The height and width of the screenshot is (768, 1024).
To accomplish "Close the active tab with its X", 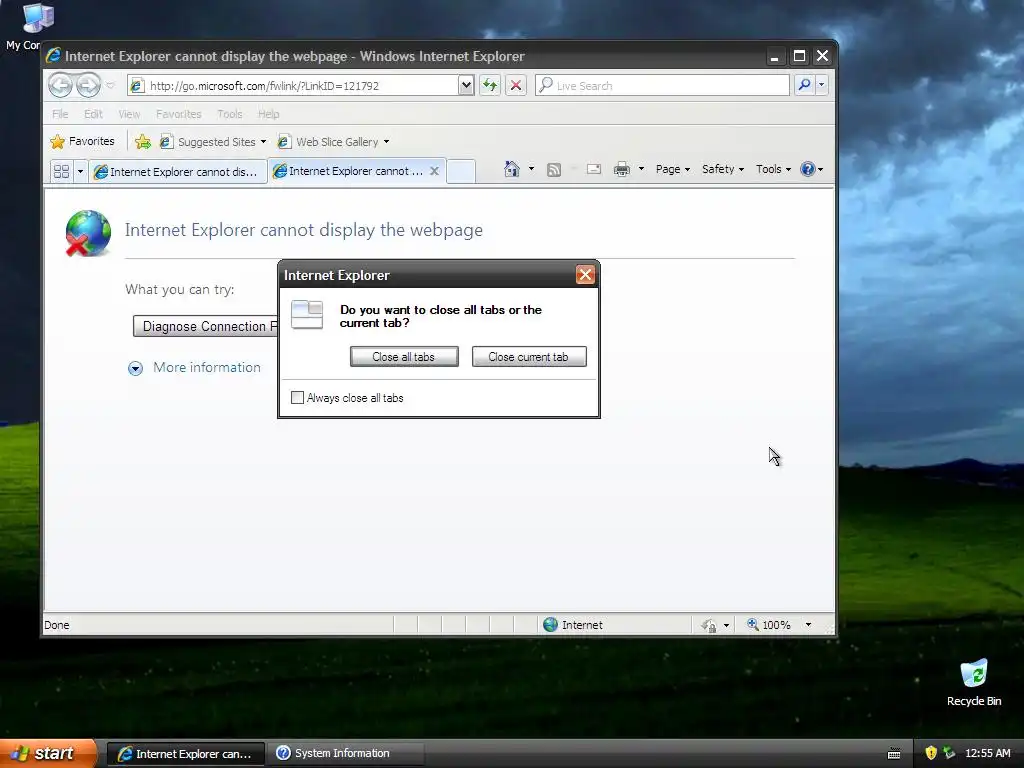I will (434, 170).
